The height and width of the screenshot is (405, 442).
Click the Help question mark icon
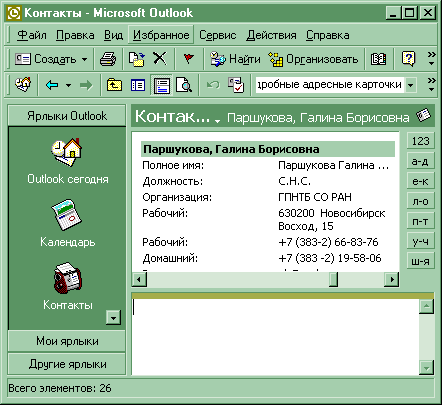[x=408, y=59]
